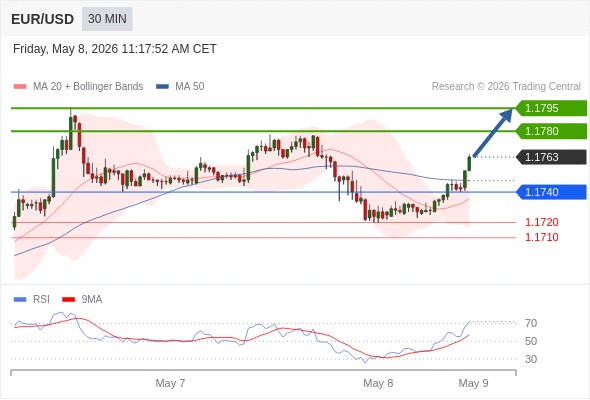The image size is (590, 400).
Task: Open the Research Trading Central copyright link
Action: 506,87
